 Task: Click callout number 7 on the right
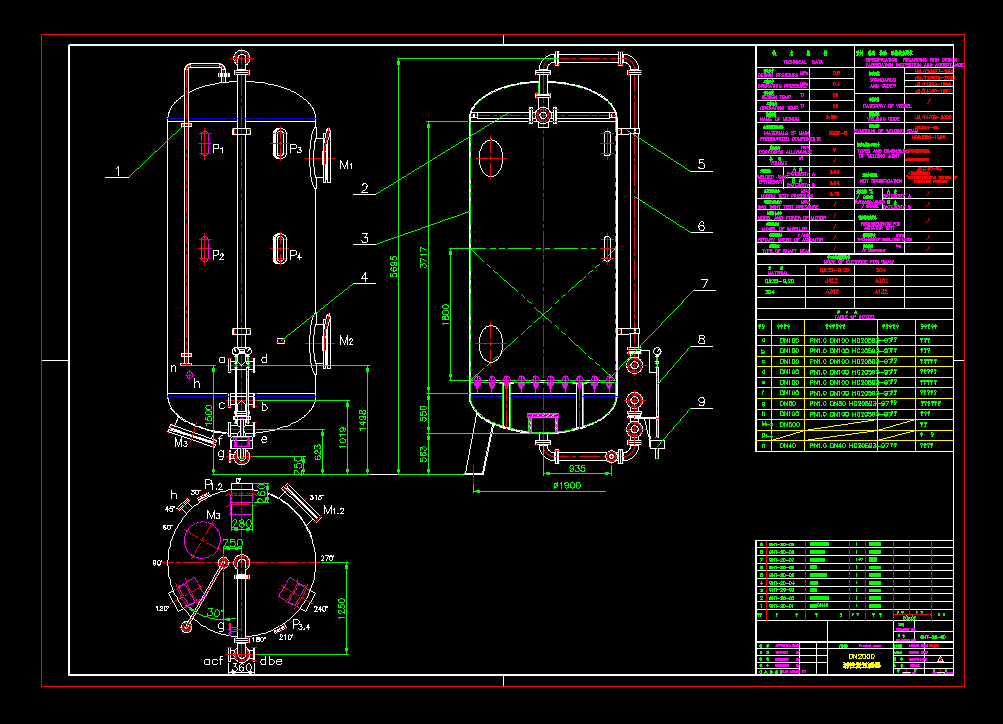click(704, 283)
